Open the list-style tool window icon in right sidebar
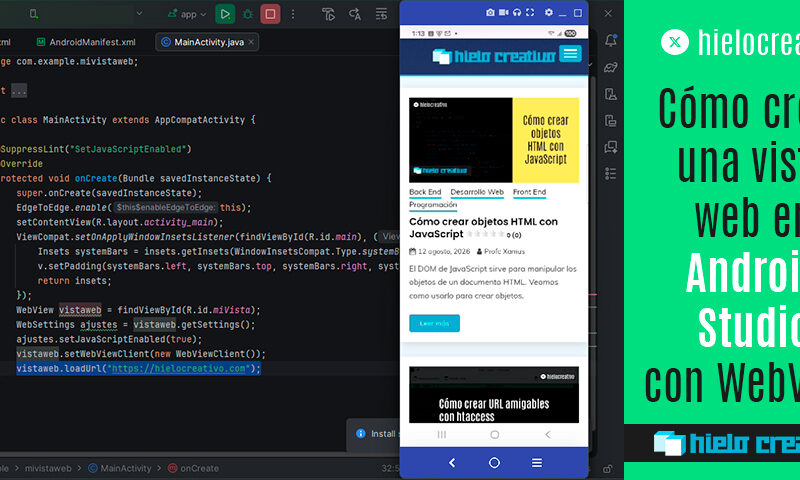This screenshot has height=480, width=800. click(x=611, y=174)
